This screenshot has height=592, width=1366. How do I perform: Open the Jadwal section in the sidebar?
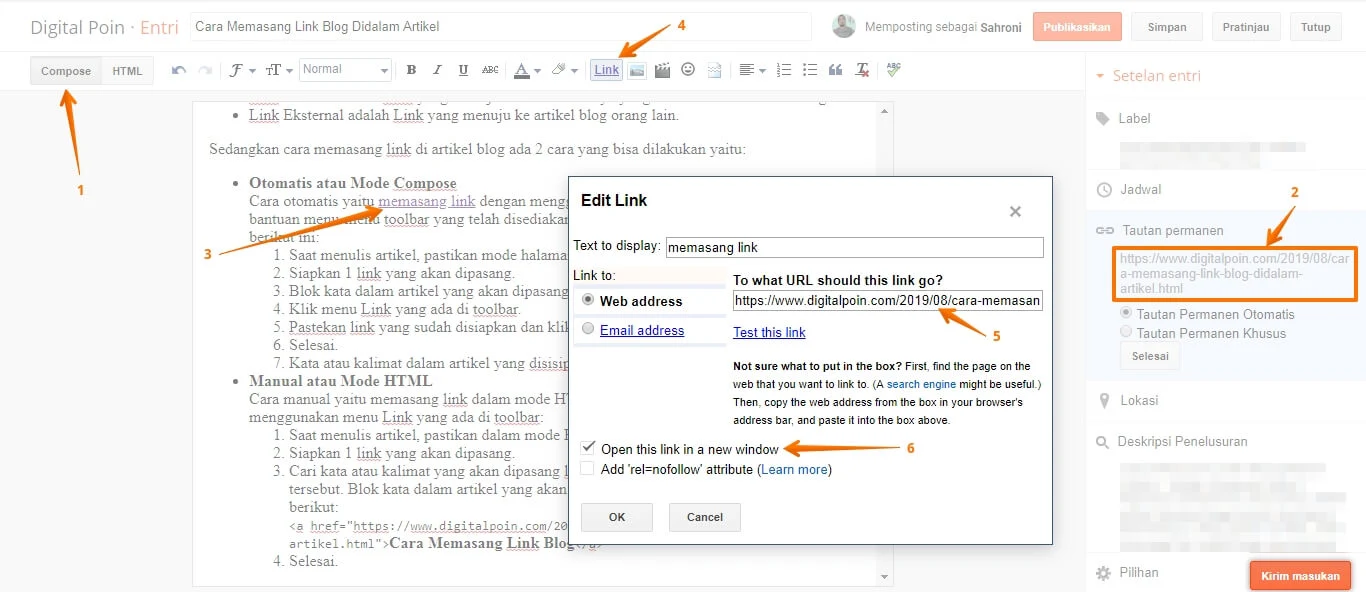pyautogui.click(x=1139, y=189)
